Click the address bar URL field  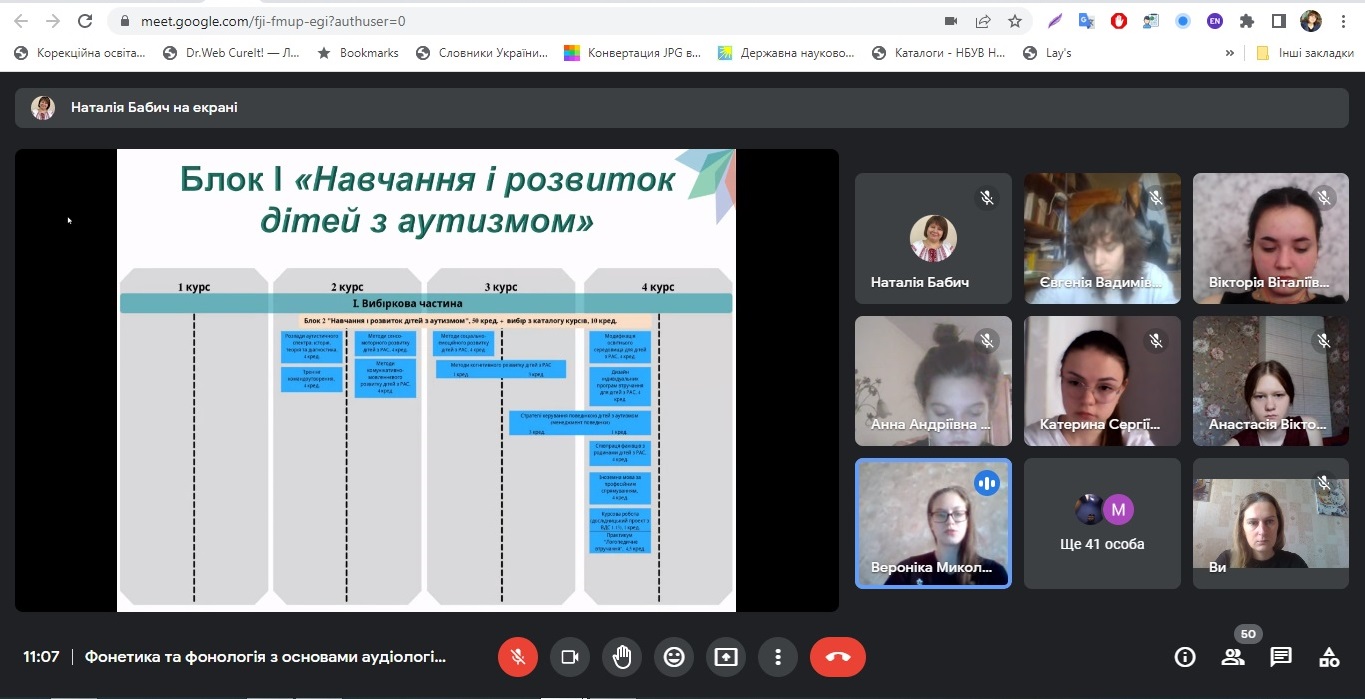click(500, 21)
